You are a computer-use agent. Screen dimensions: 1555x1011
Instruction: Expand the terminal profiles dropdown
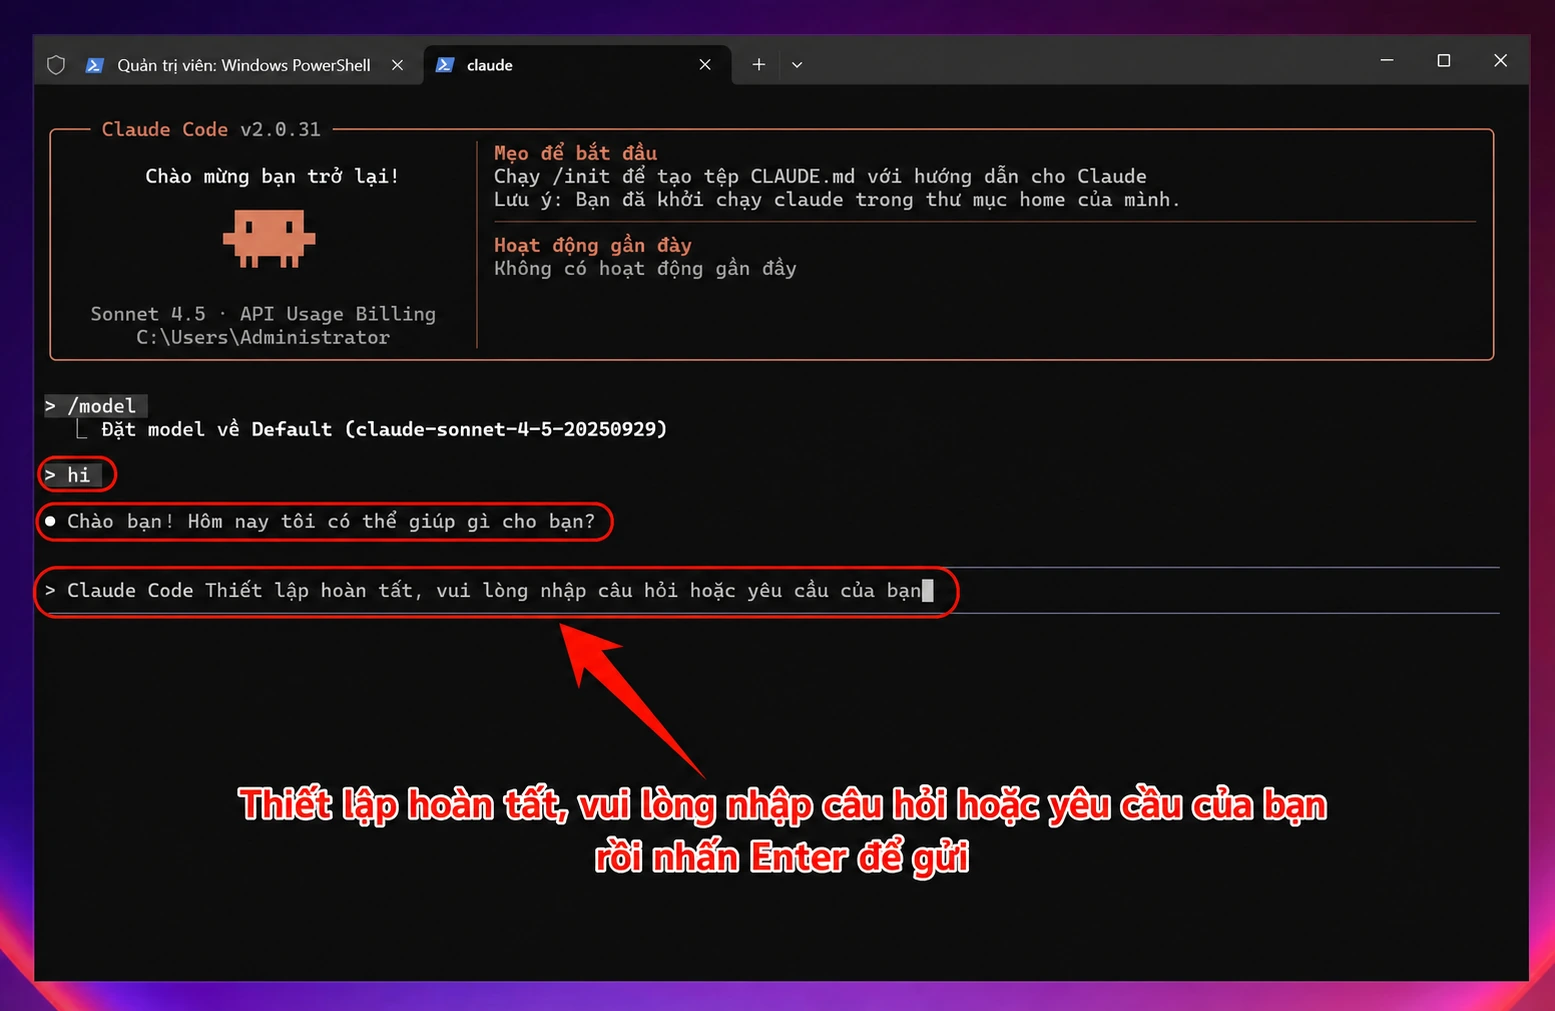[x=797, y=65]
